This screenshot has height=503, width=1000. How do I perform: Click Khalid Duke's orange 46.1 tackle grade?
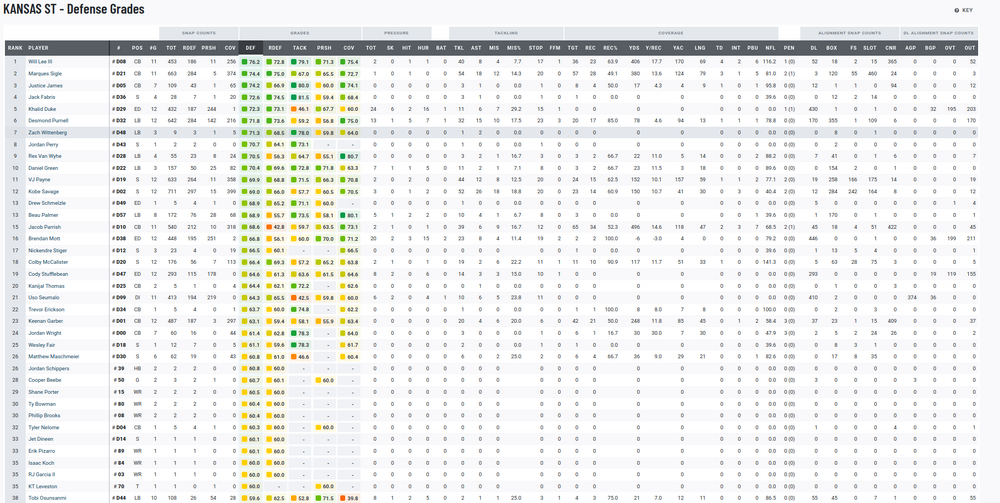[301, 109]
